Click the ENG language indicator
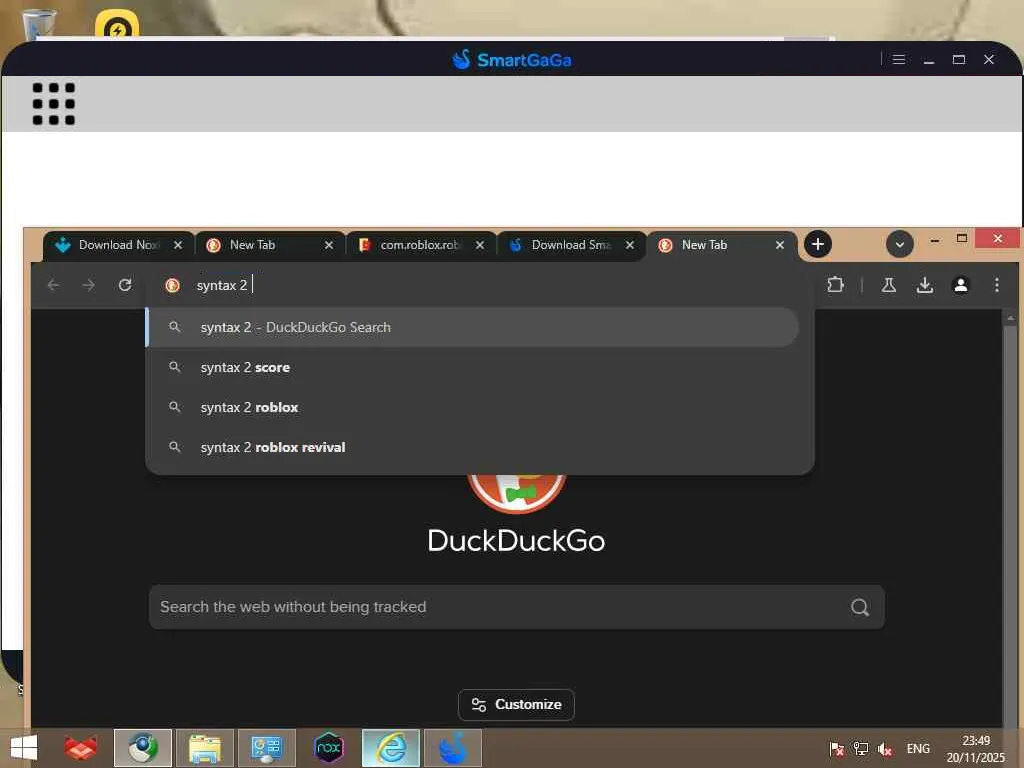This screenshot has width=1024, height=768. (x=918, y=748)
